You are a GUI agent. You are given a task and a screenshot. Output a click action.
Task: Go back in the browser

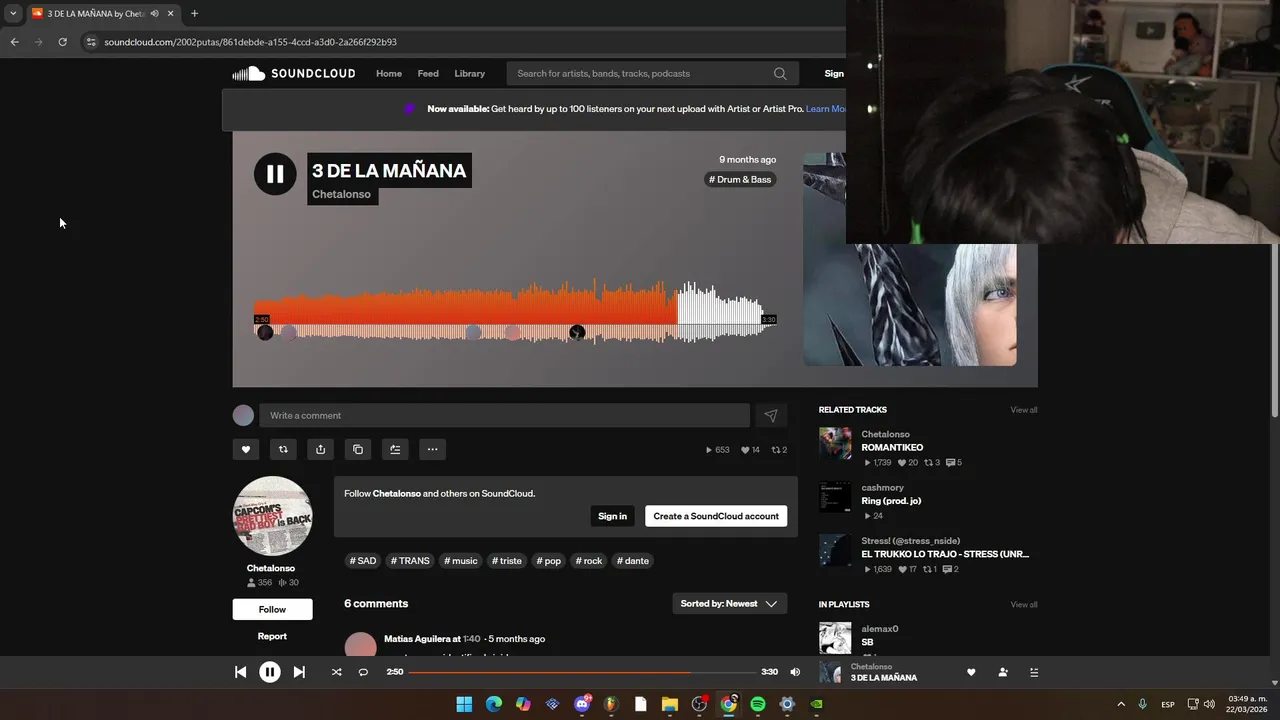14,42
